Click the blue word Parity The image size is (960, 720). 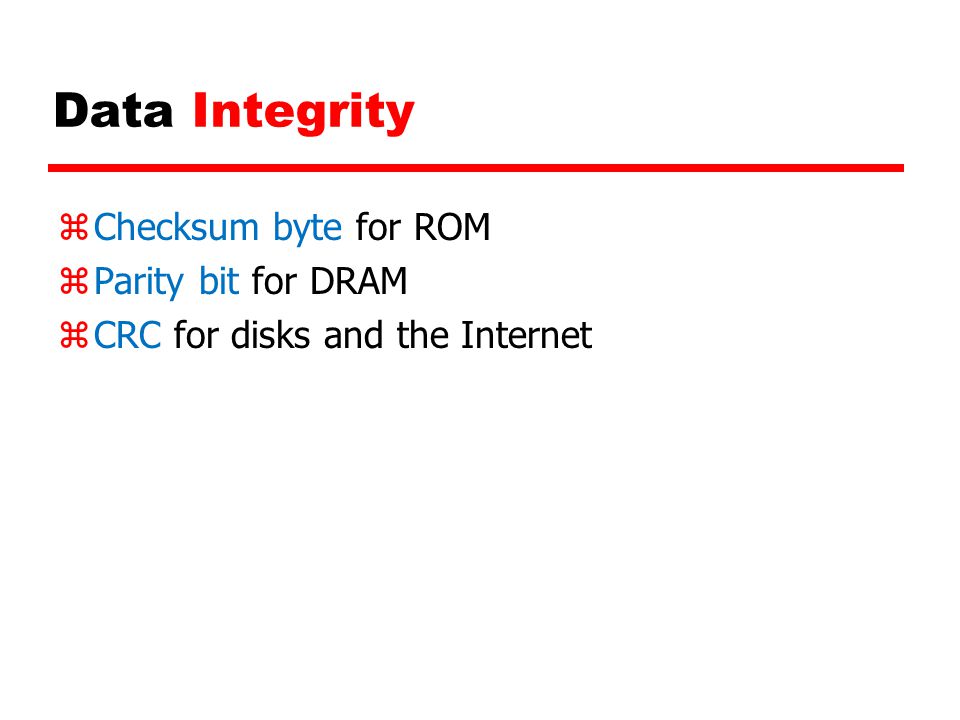click(x=139, y=283)
